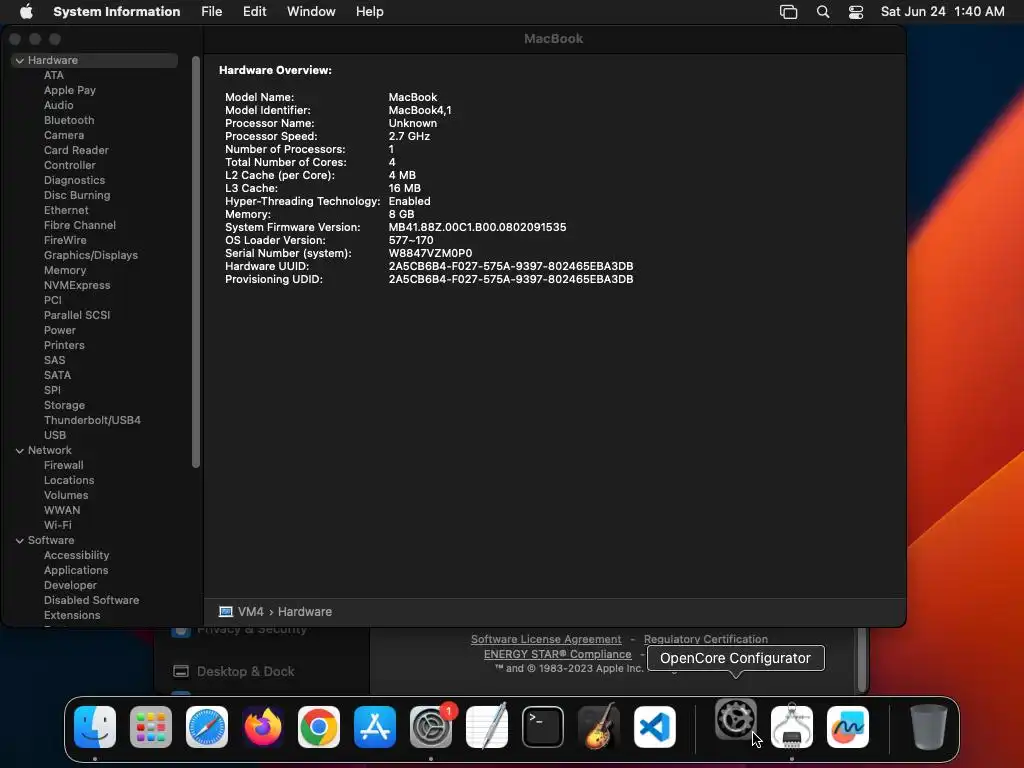The width and height of the screenshot is (1024, 768).
Task: Select Diagnostics in the sidebar
Action: [x=74, y=180]
